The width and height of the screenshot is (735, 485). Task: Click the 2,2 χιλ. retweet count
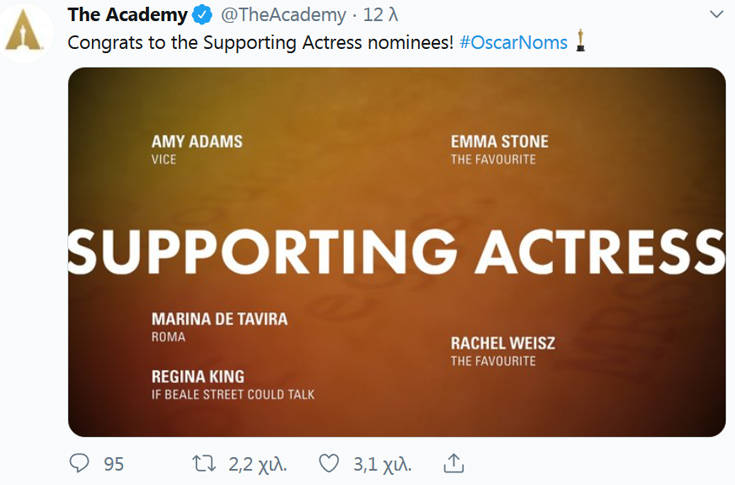click(258, 464)
